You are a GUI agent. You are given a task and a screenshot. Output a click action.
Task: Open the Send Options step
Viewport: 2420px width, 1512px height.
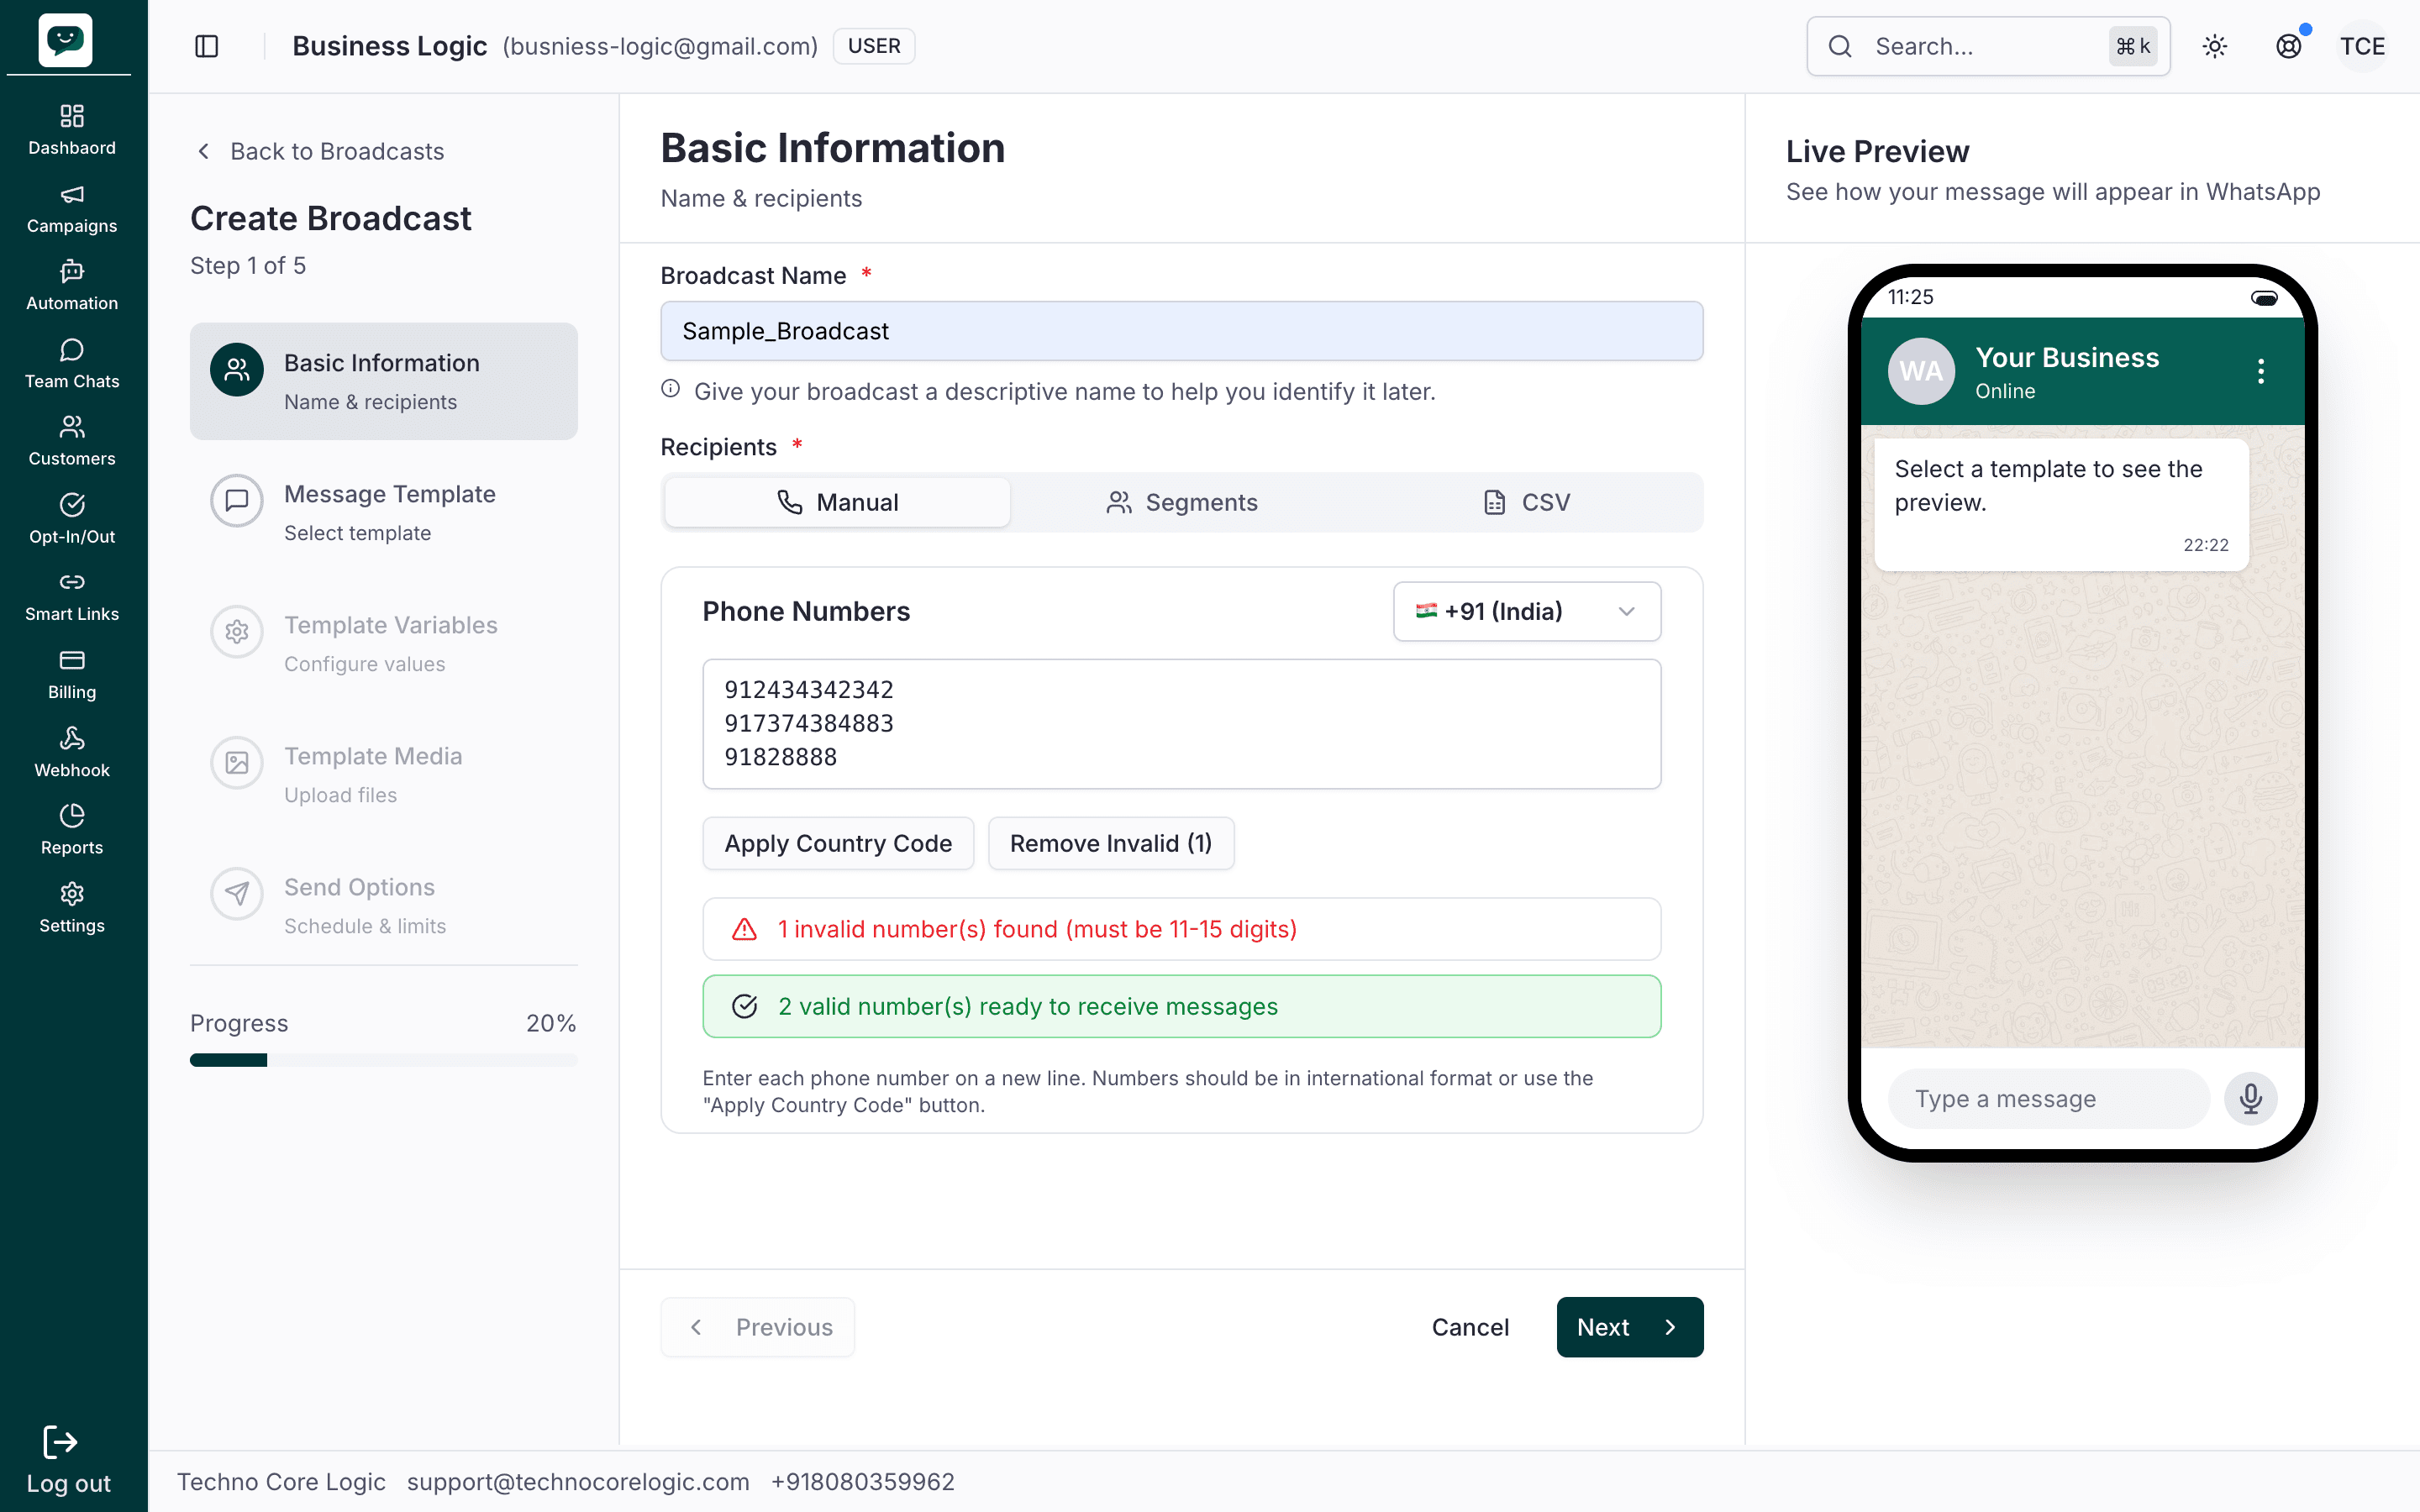(x=384, y=905)
